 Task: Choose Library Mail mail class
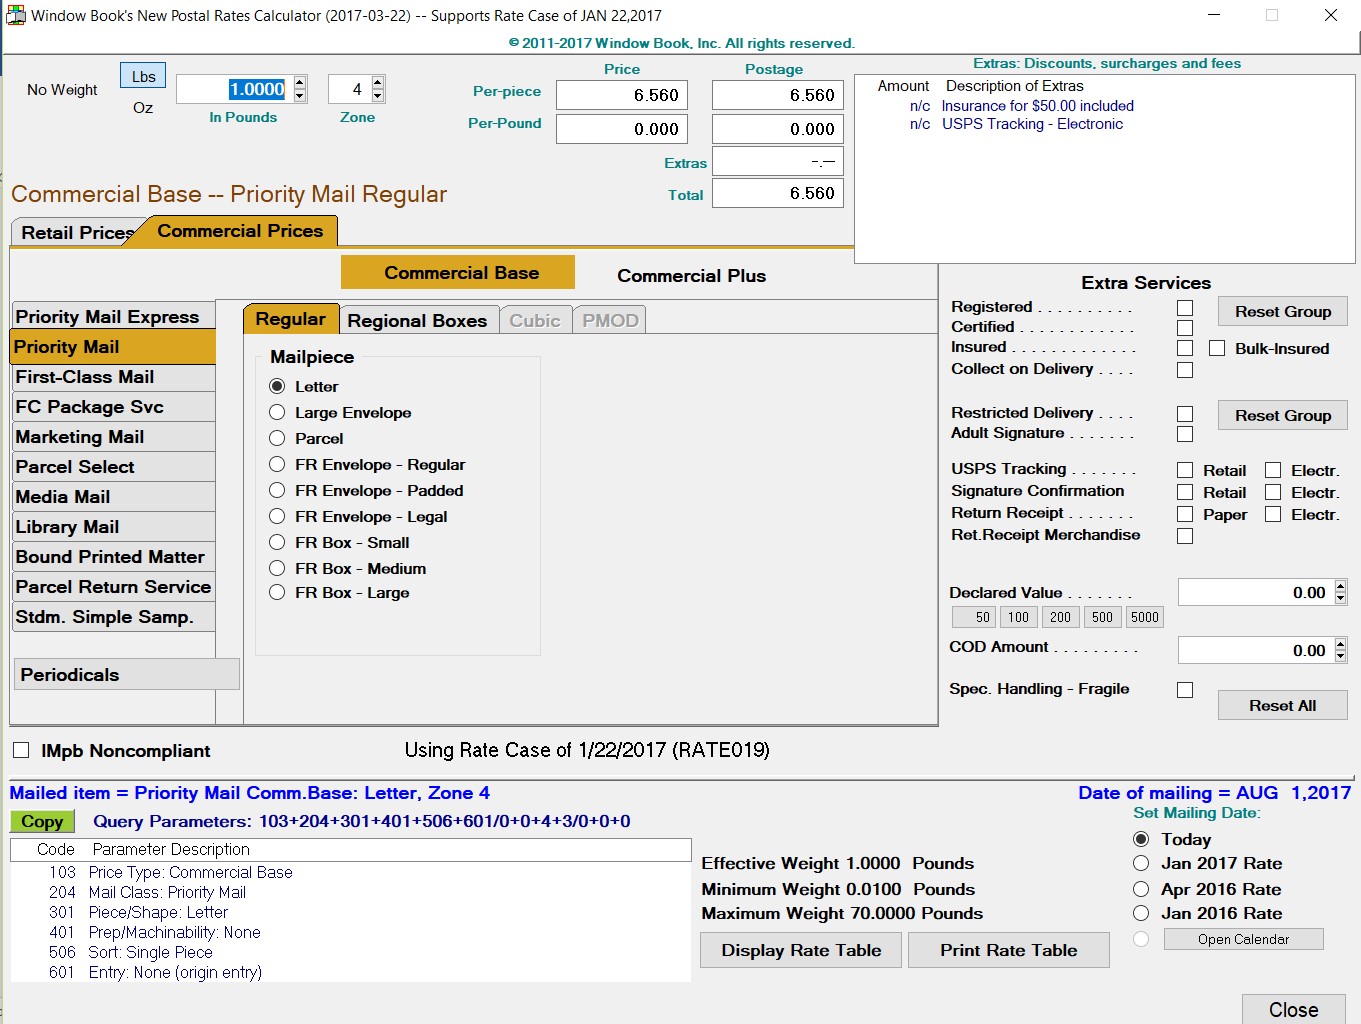click(x=112, y=526)
